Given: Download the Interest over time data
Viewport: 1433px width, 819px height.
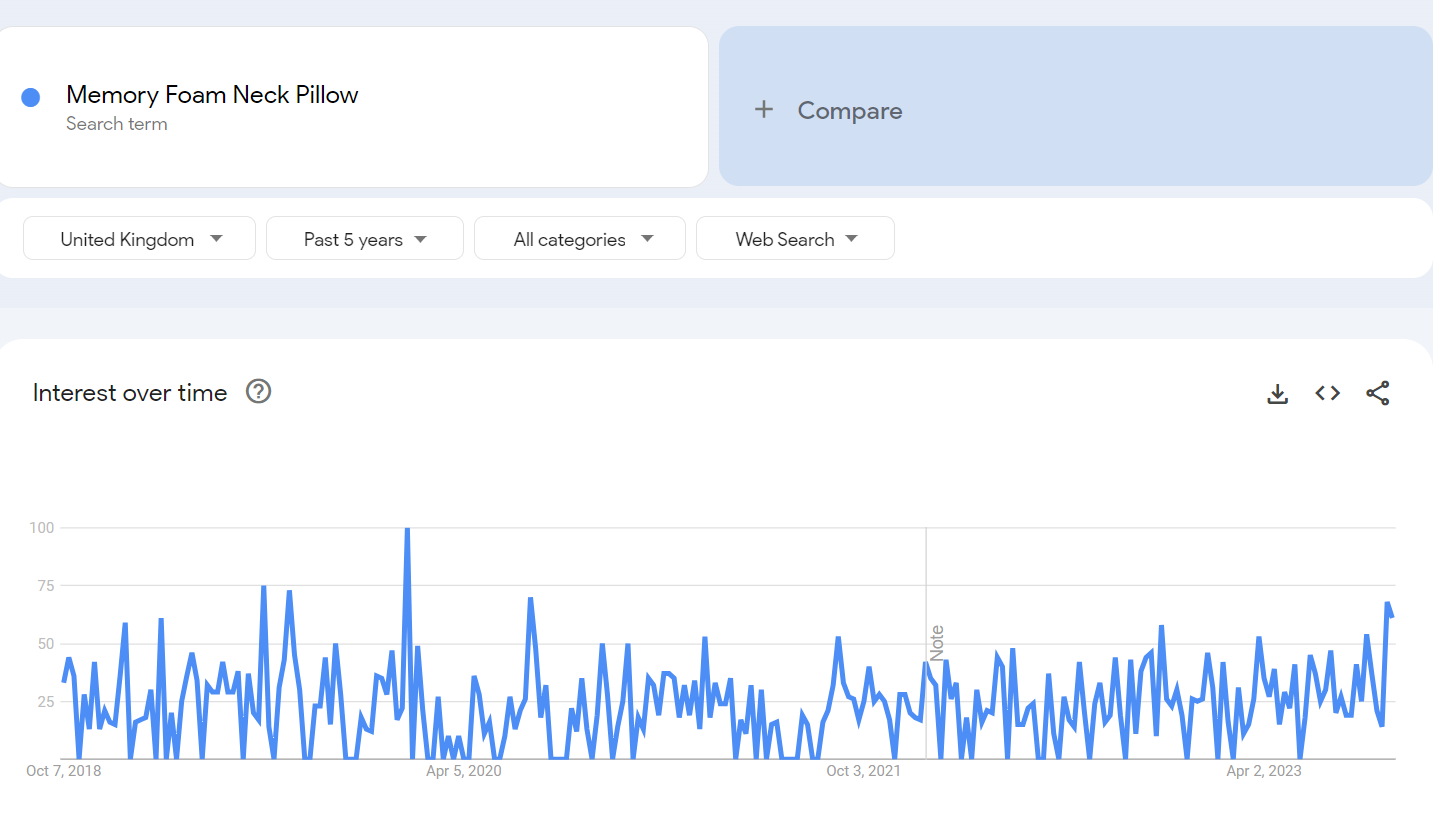Looking at the screenshot, I should [1277, 394].
